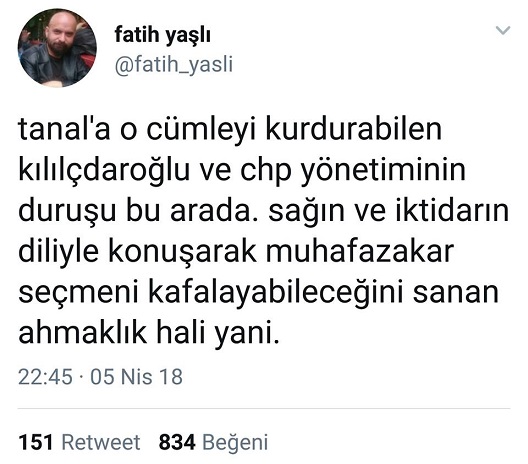Open fatih yaşlı's round profile photo
The image size is (528, 464).
point(57,48)
